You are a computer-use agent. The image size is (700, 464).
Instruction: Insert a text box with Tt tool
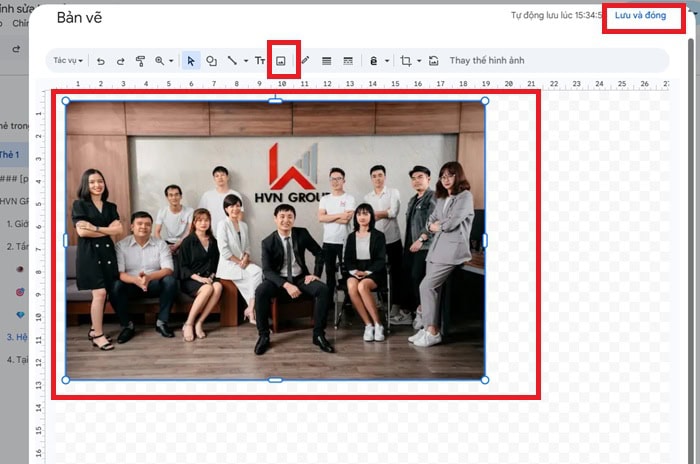point(260,61)
